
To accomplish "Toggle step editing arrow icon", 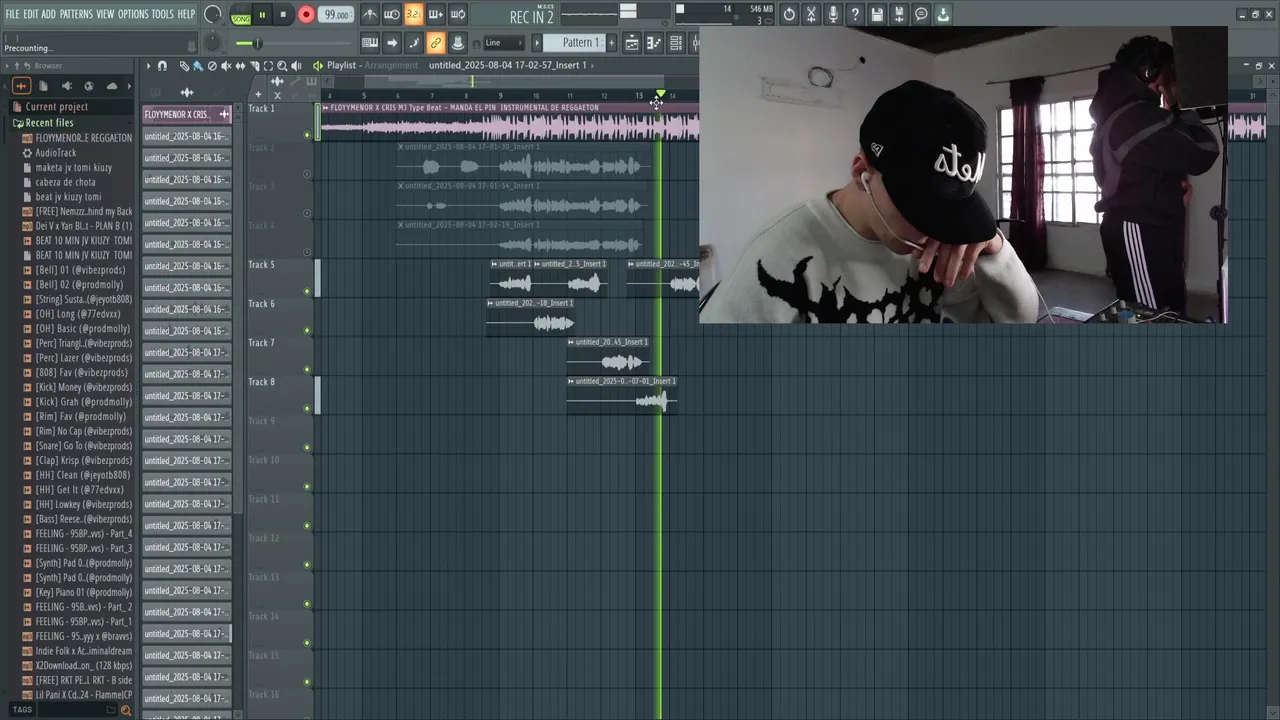I will point(392,42).
